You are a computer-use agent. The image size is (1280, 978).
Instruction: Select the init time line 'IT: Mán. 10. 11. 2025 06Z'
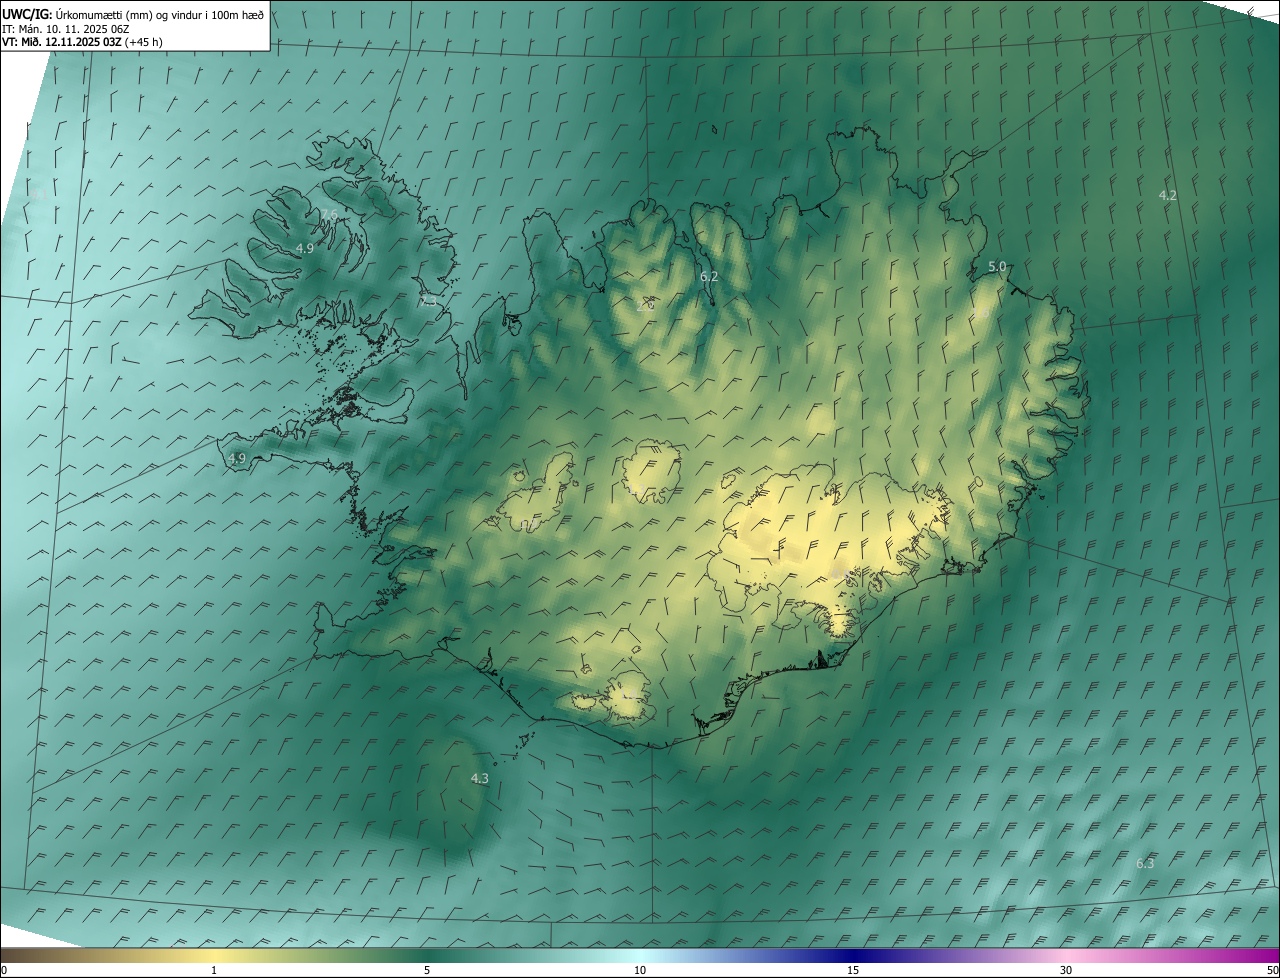coord(65,28)
